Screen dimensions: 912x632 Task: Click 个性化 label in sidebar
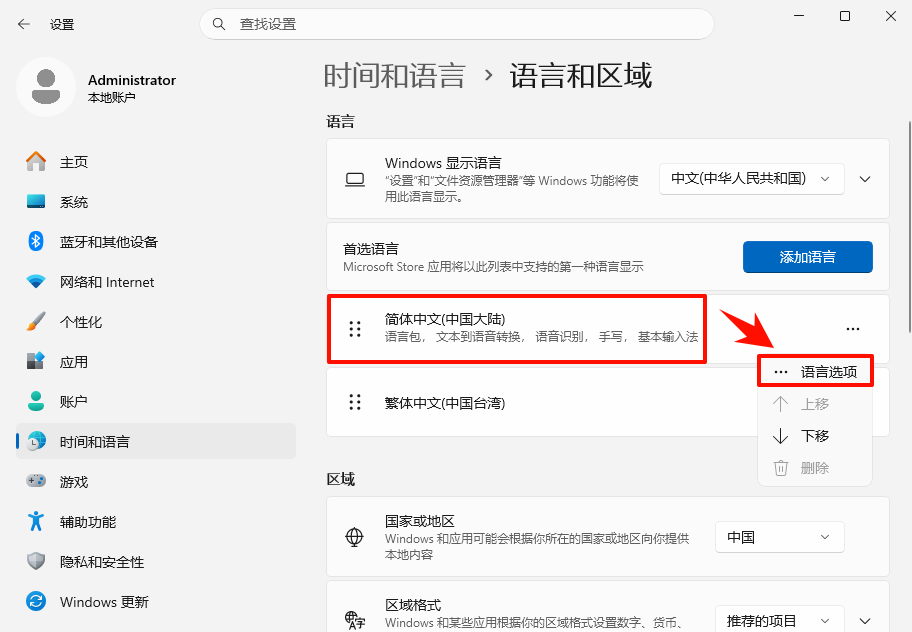pos(81,322)
